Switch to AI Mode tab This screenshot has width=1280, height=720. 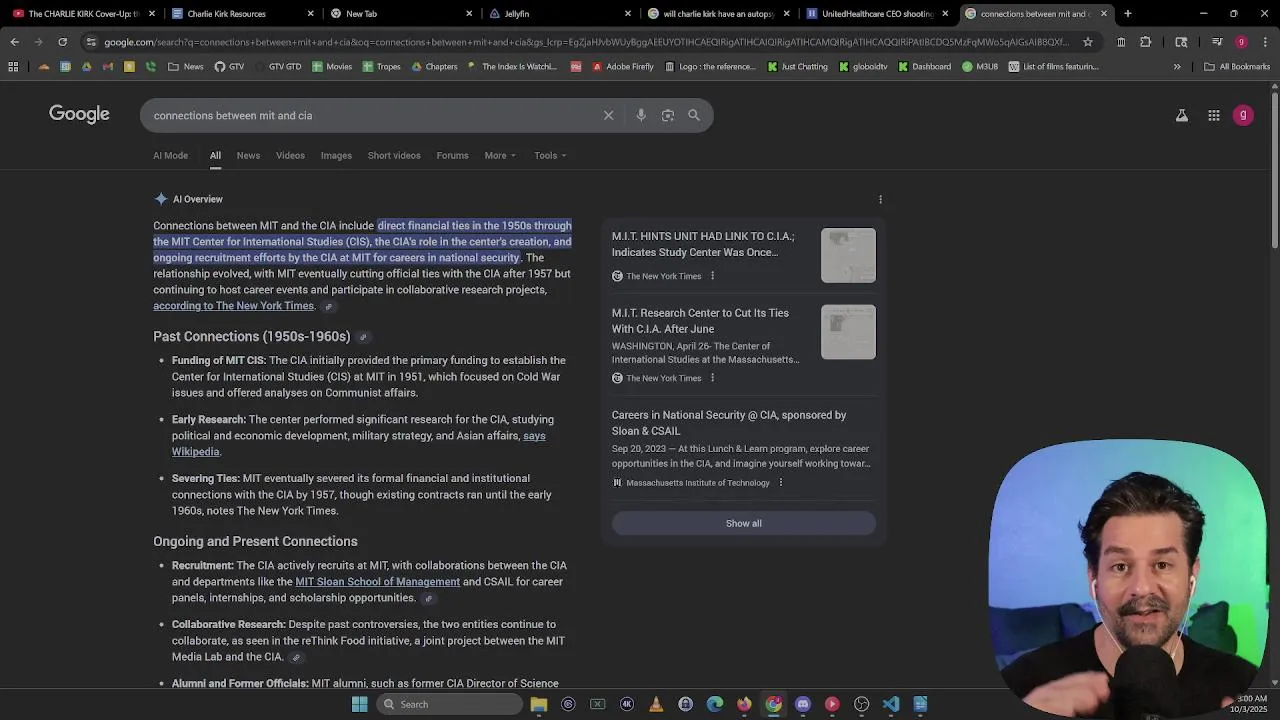pyautogui.click(x=170, y=155)
